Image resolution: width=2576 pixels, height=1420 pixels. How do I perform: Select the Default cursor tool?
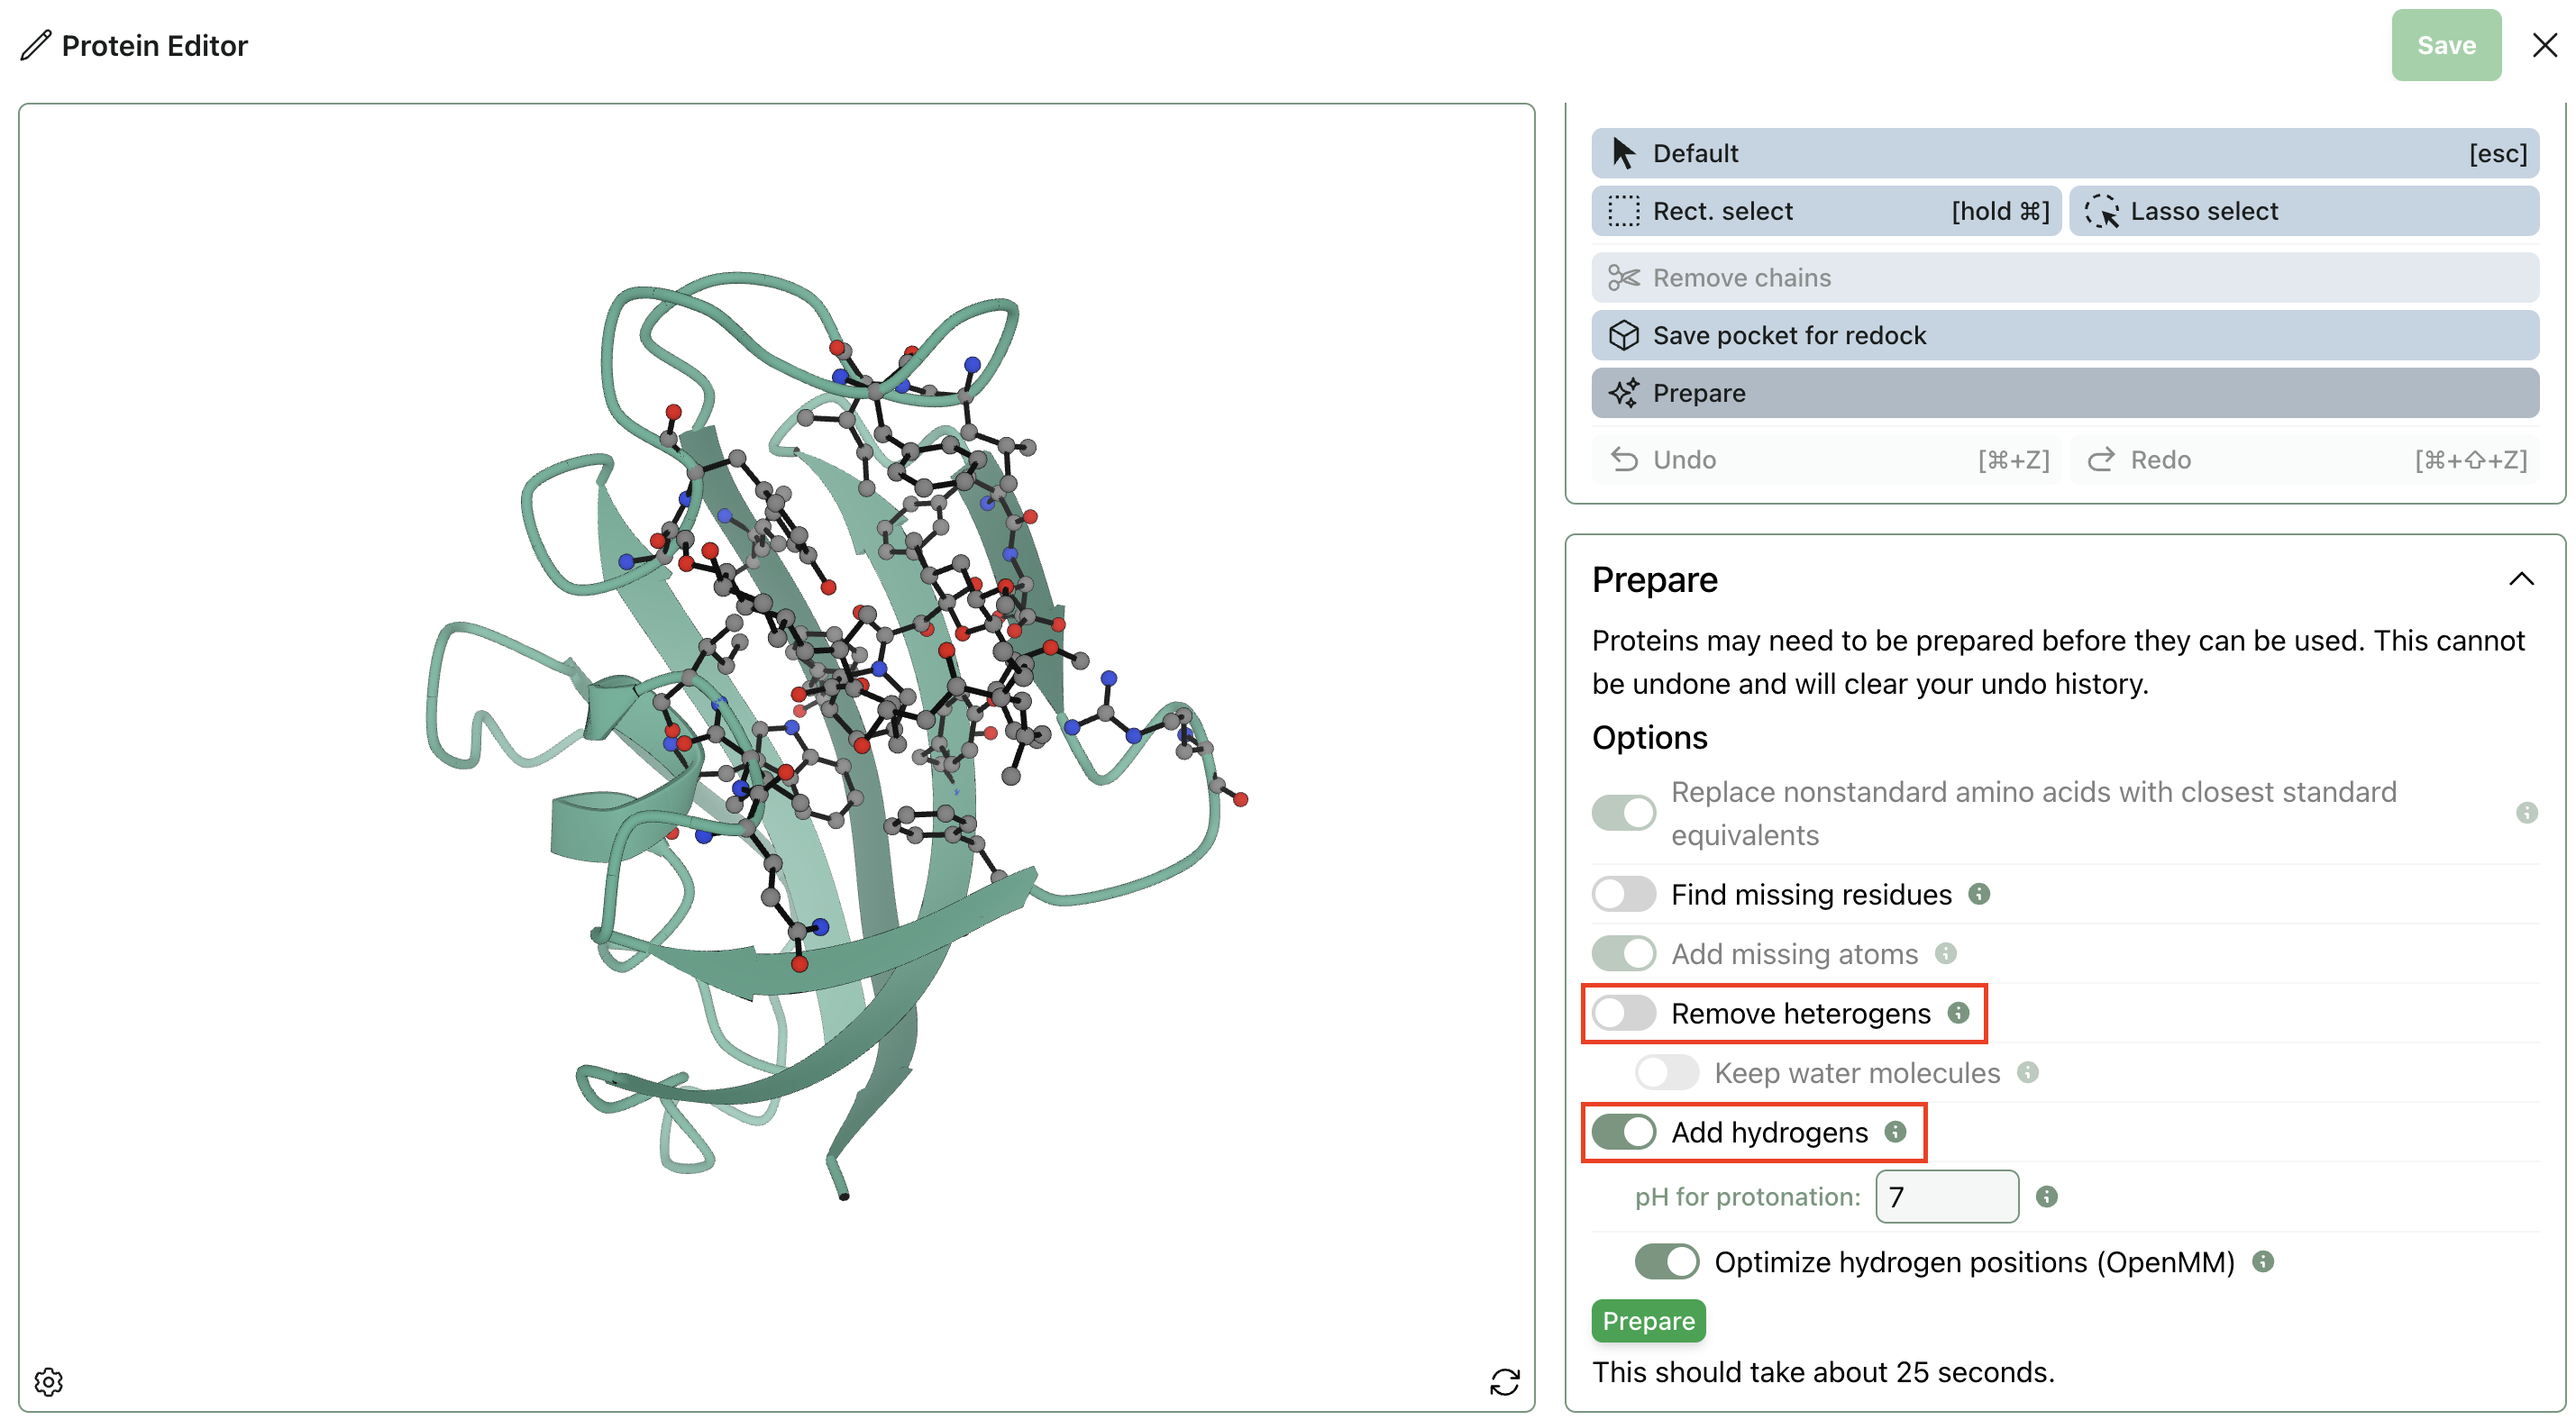[2064, 153]
